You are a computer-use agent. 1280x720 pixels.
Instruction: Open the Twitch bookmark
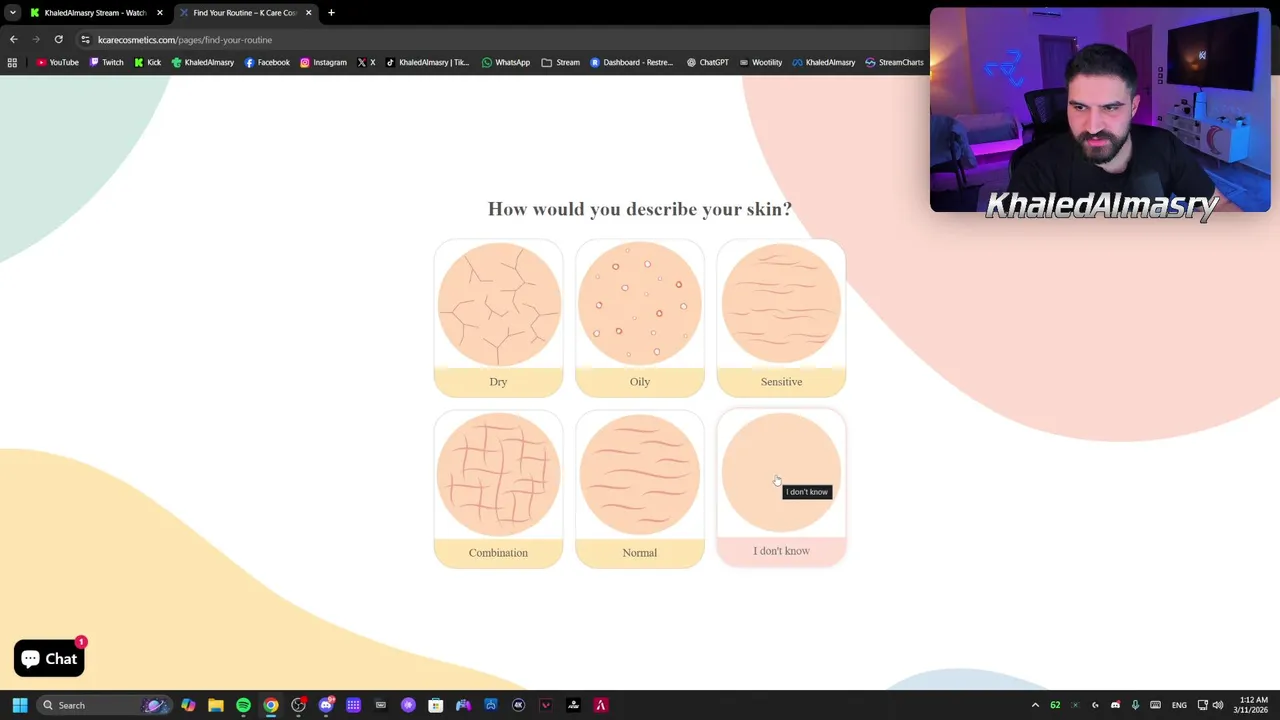106,62
